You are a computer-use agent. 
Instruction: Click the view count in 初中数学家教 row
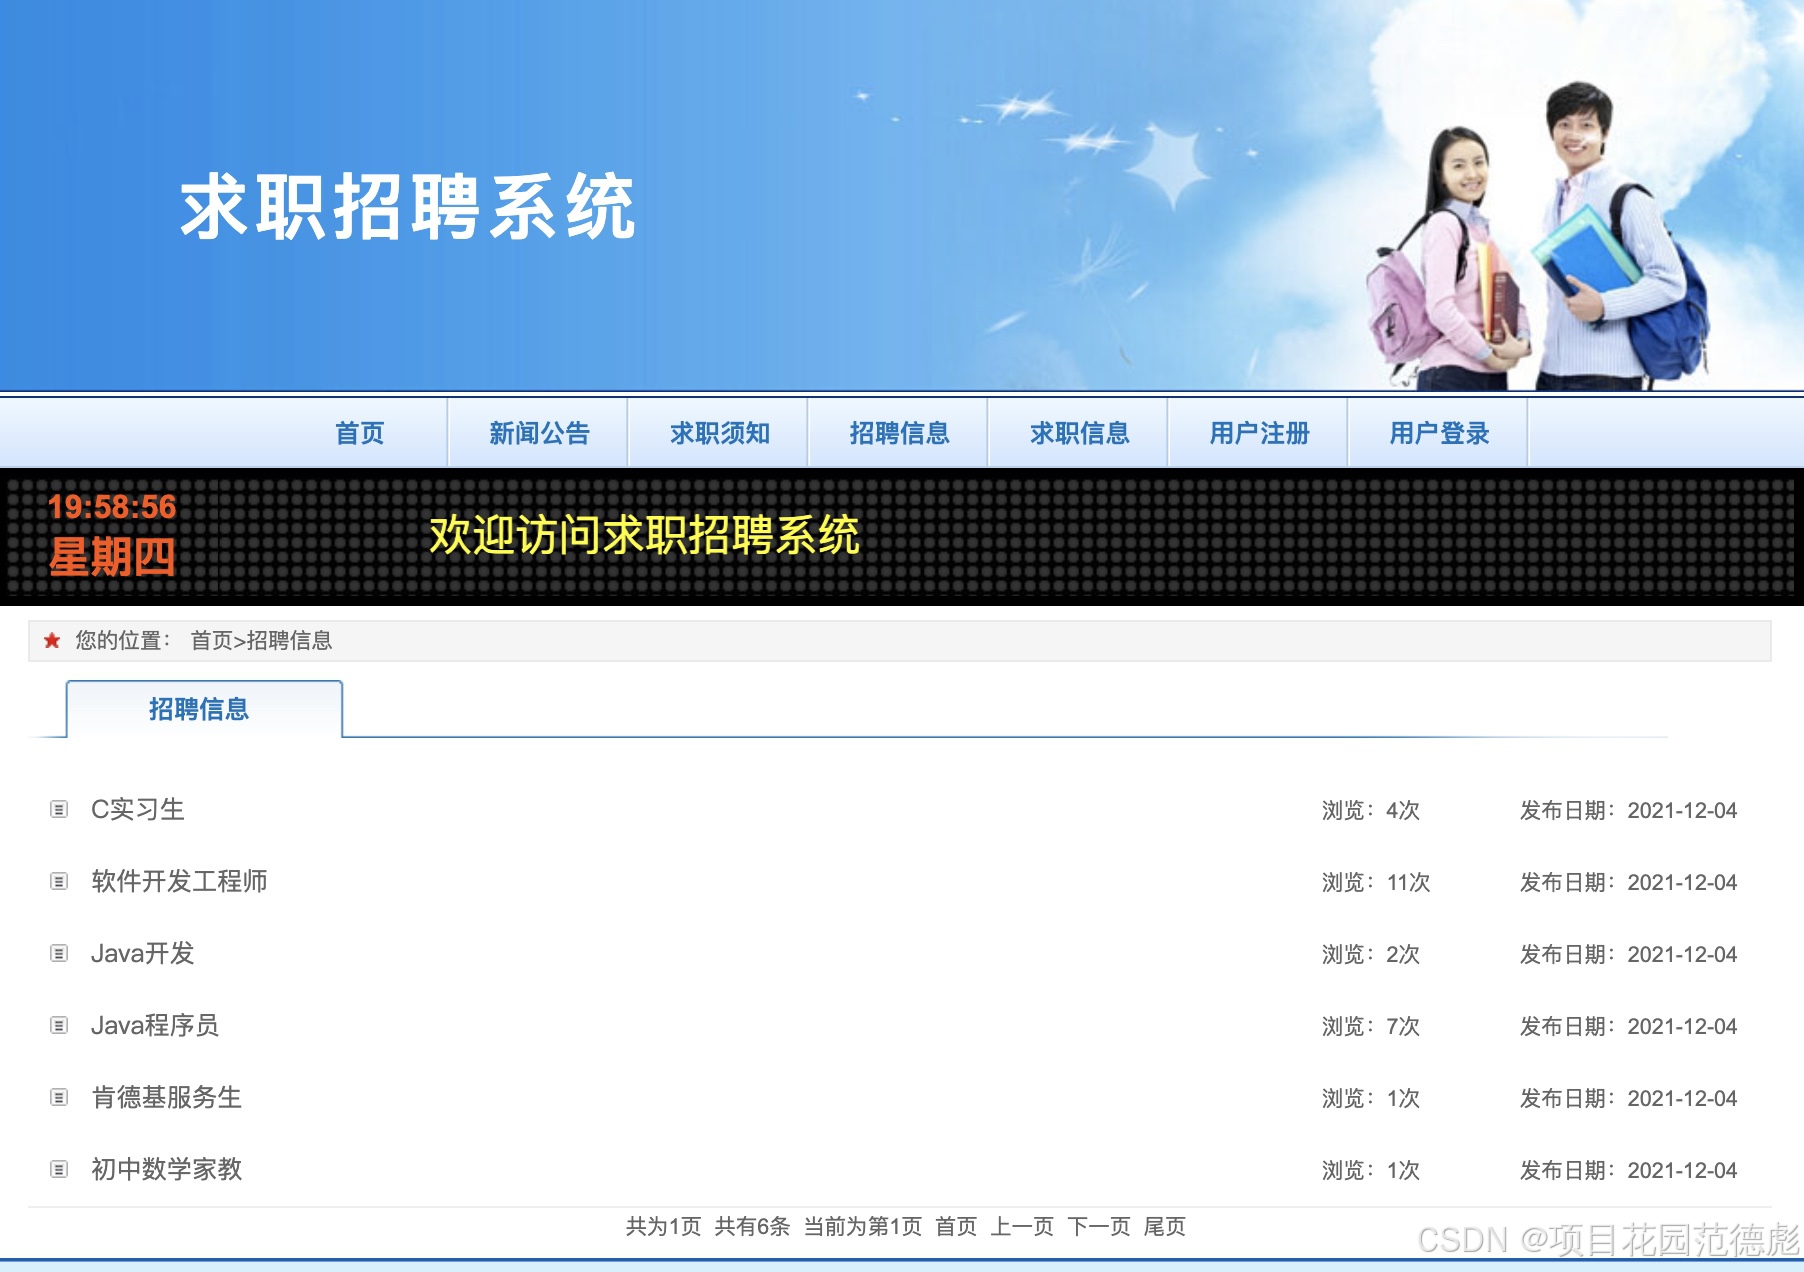1371,1170
